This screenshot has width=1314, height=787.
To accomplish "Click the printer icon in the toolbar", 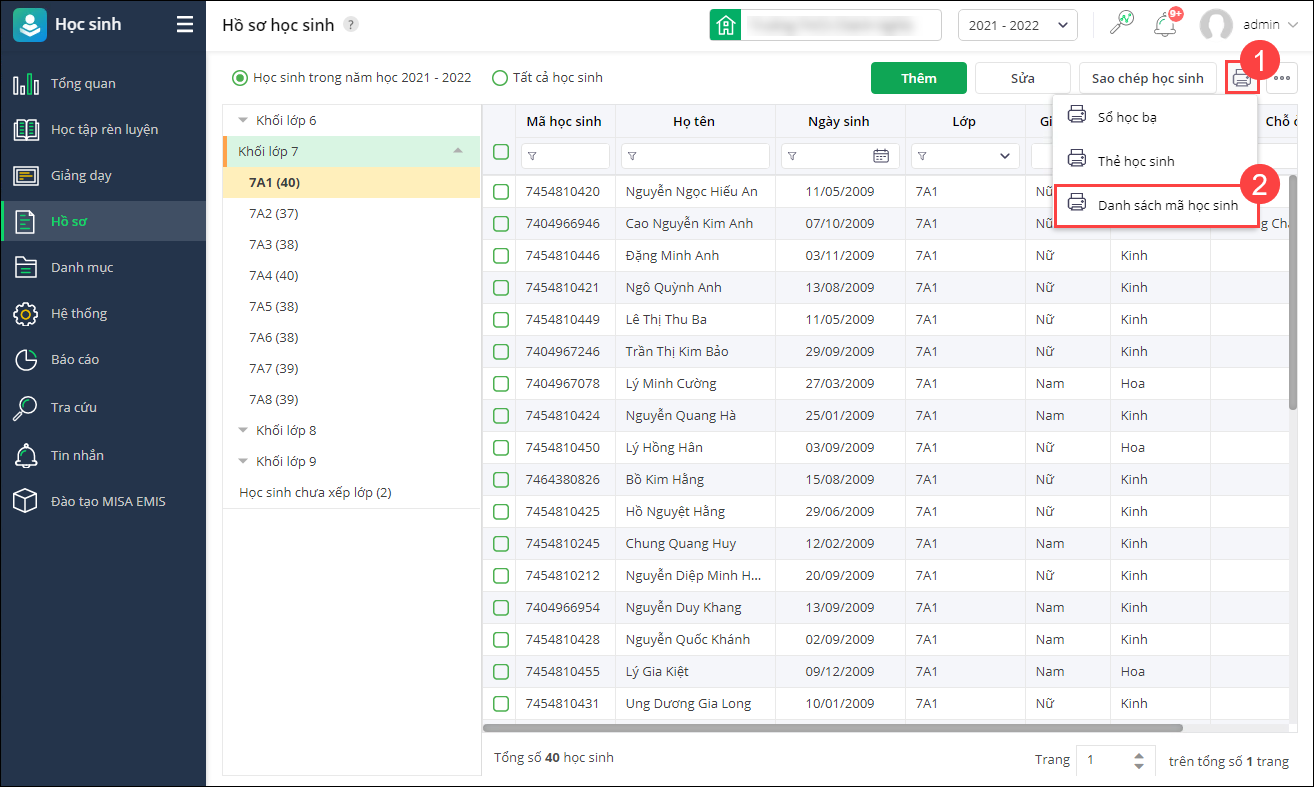I will pos(1241,78).
